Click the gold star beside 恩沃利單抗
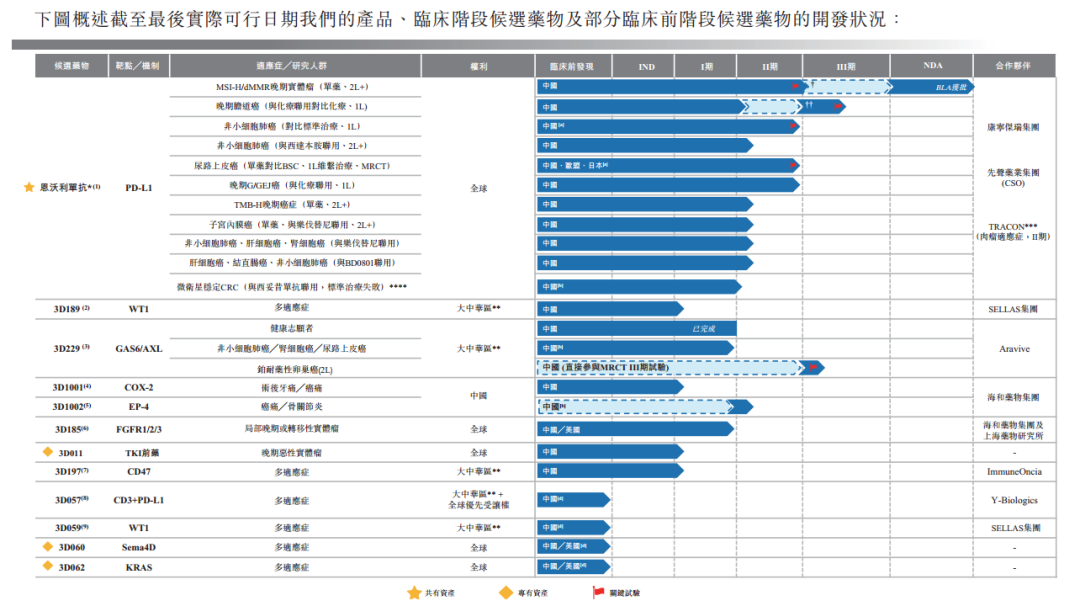 tap(28, 187)
